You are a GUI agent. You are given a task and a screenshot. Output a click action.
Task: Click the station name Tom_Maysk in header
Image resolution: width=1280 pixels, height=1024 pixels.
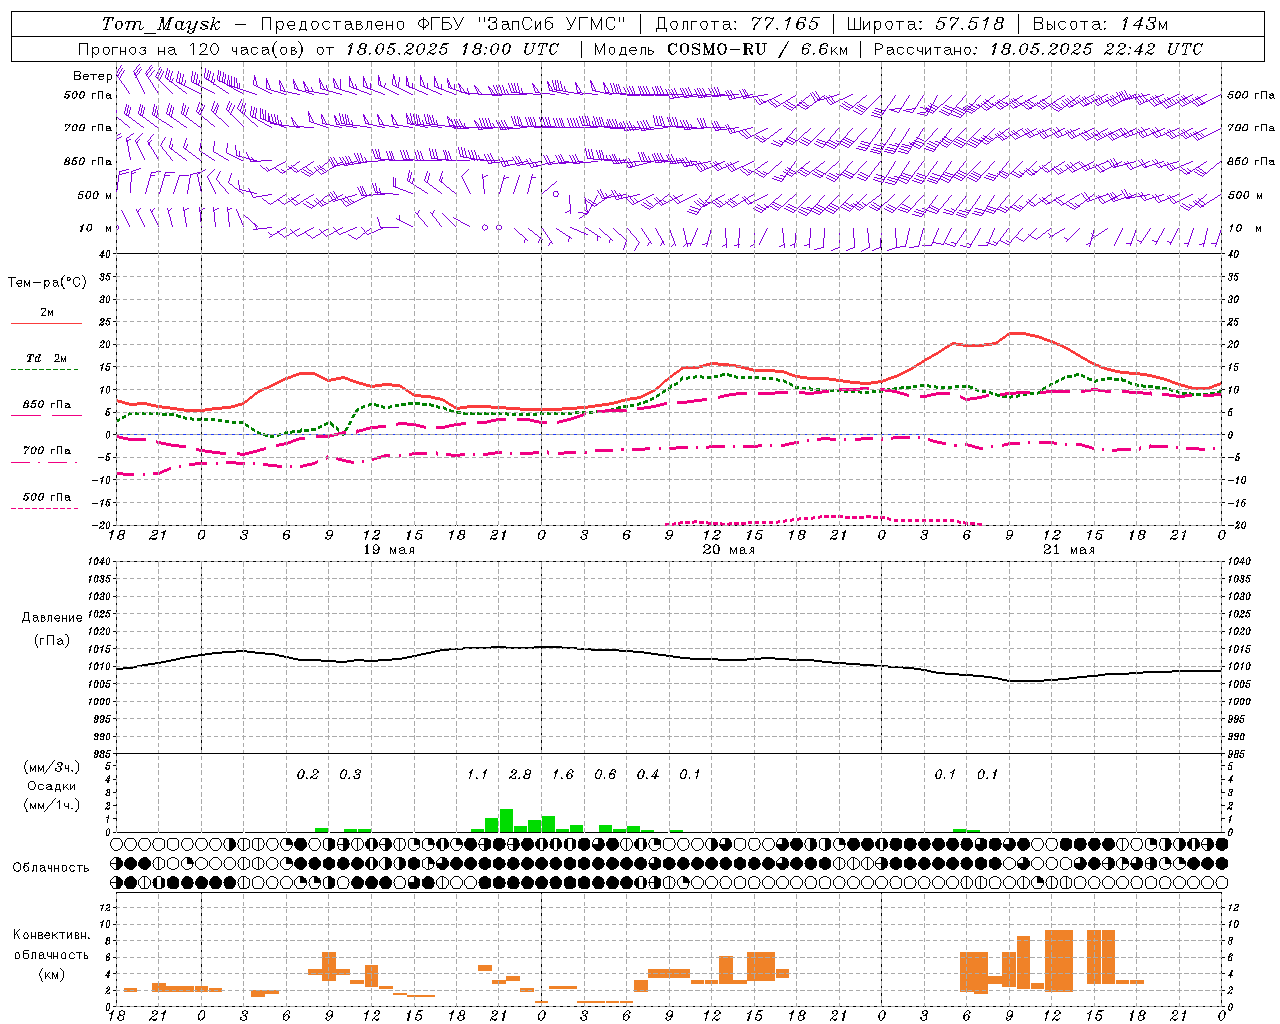(x=161, y=24)
